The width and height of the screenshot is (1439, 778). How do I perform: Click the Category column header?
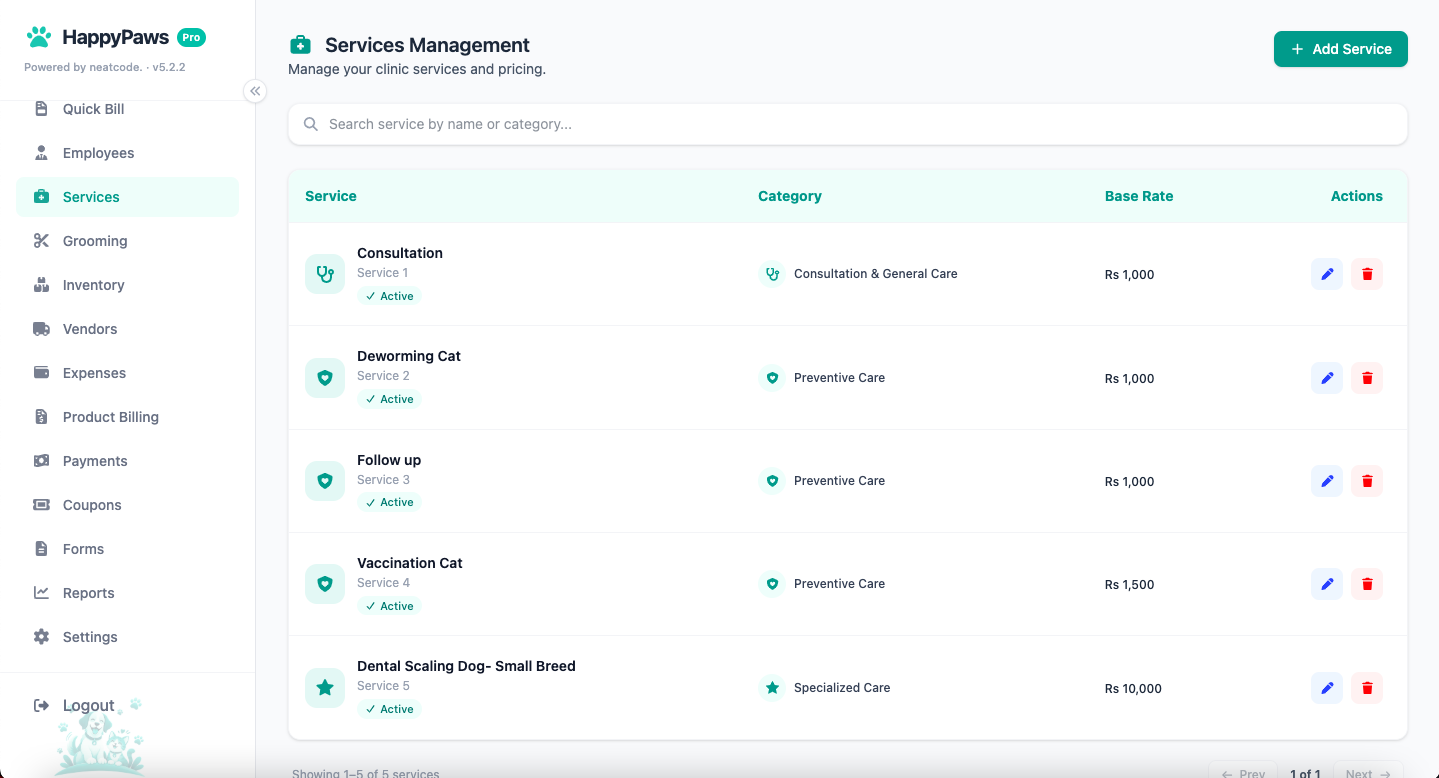(790, 196)
